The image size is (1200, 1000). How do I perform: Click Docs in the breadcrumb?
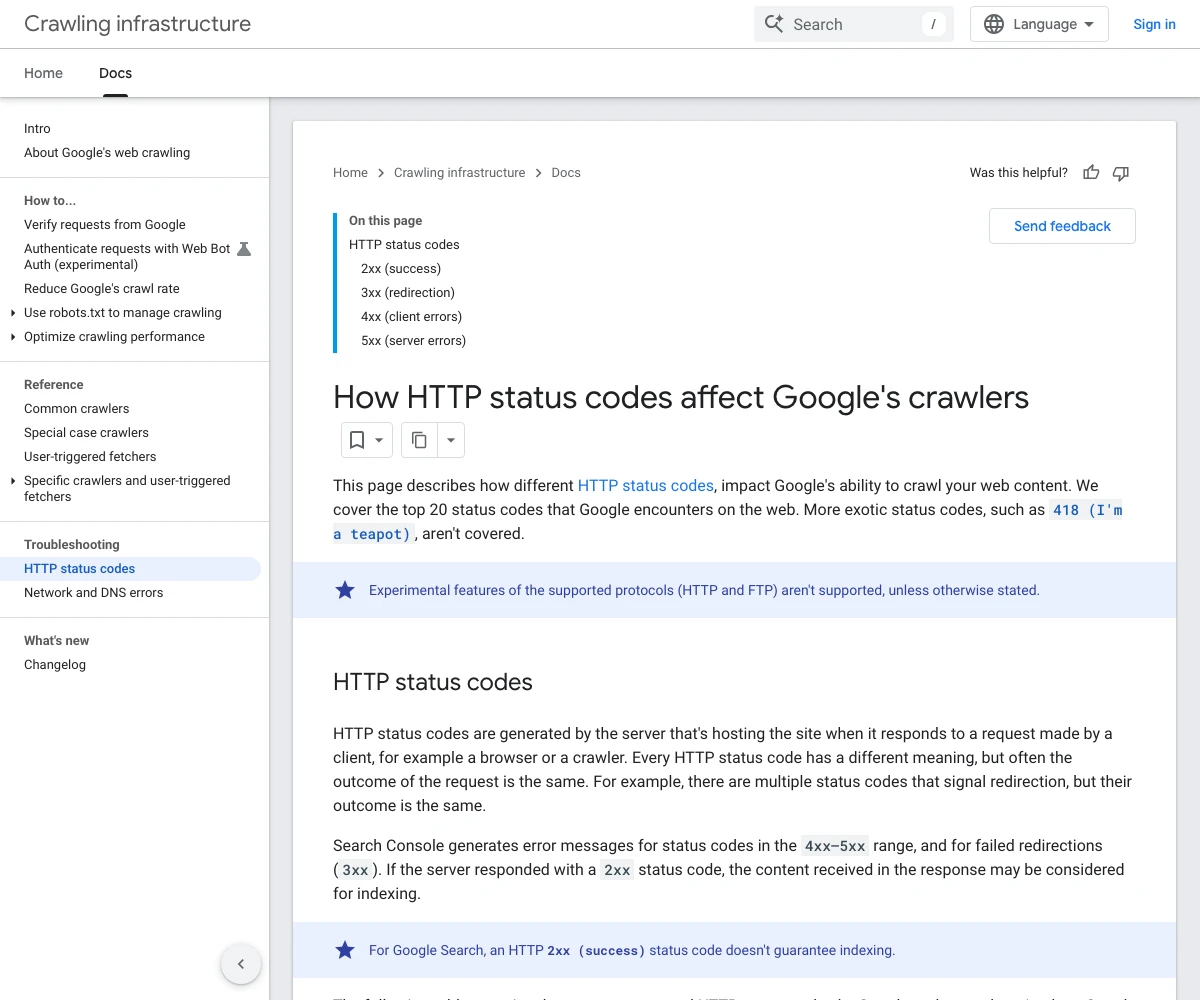566,173
